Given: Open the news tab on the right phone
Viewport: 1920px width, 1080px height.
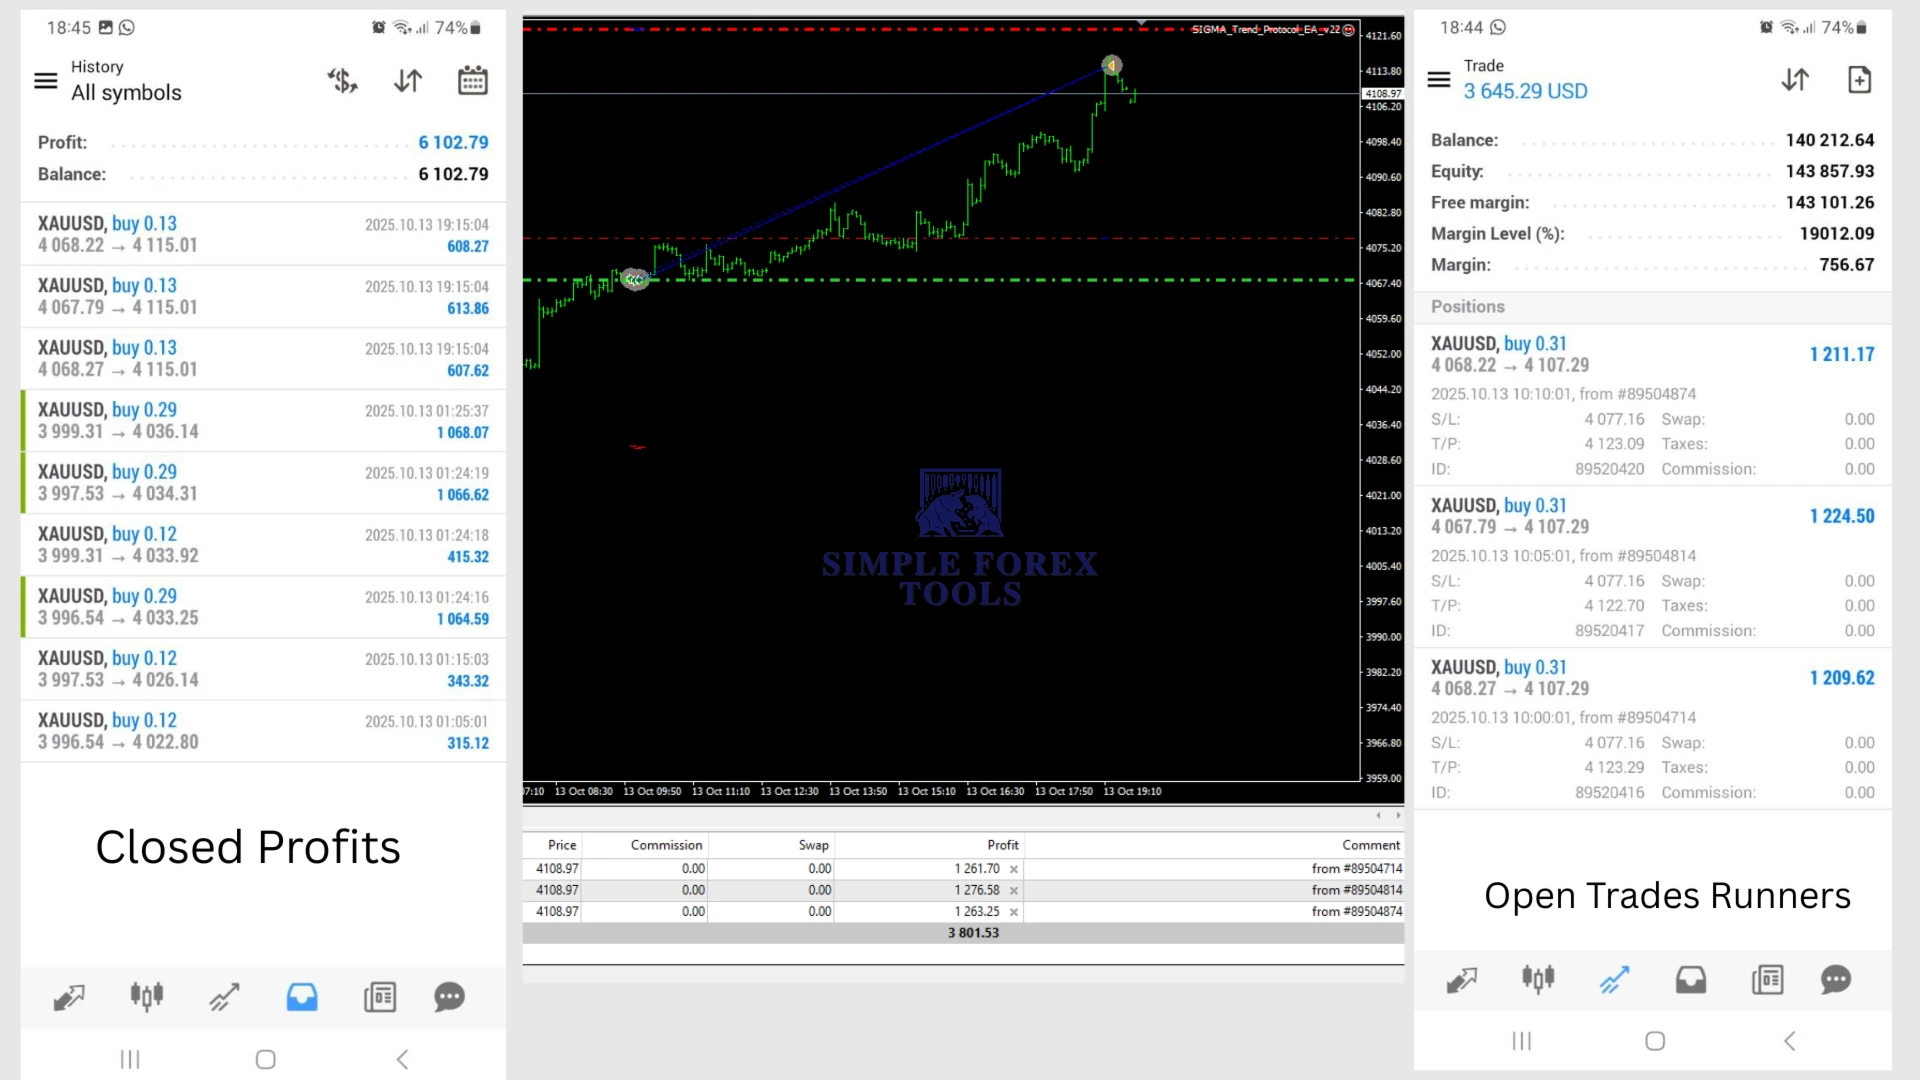Looking at the screenshot, I should click(1767, 980).
